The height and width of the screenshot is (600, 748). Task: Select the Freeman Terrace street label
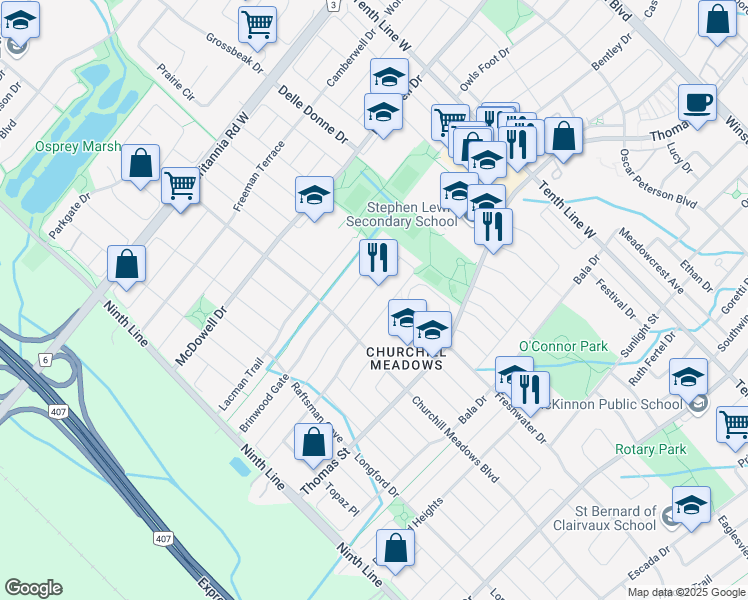coord(259,176)
